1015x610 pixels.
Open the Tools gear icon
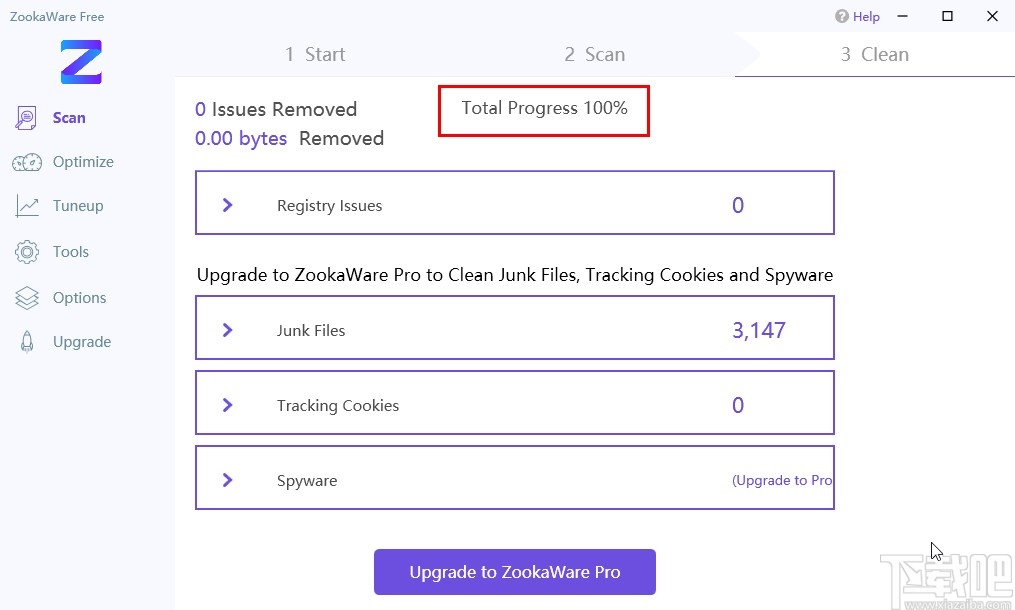click(27, 252)
